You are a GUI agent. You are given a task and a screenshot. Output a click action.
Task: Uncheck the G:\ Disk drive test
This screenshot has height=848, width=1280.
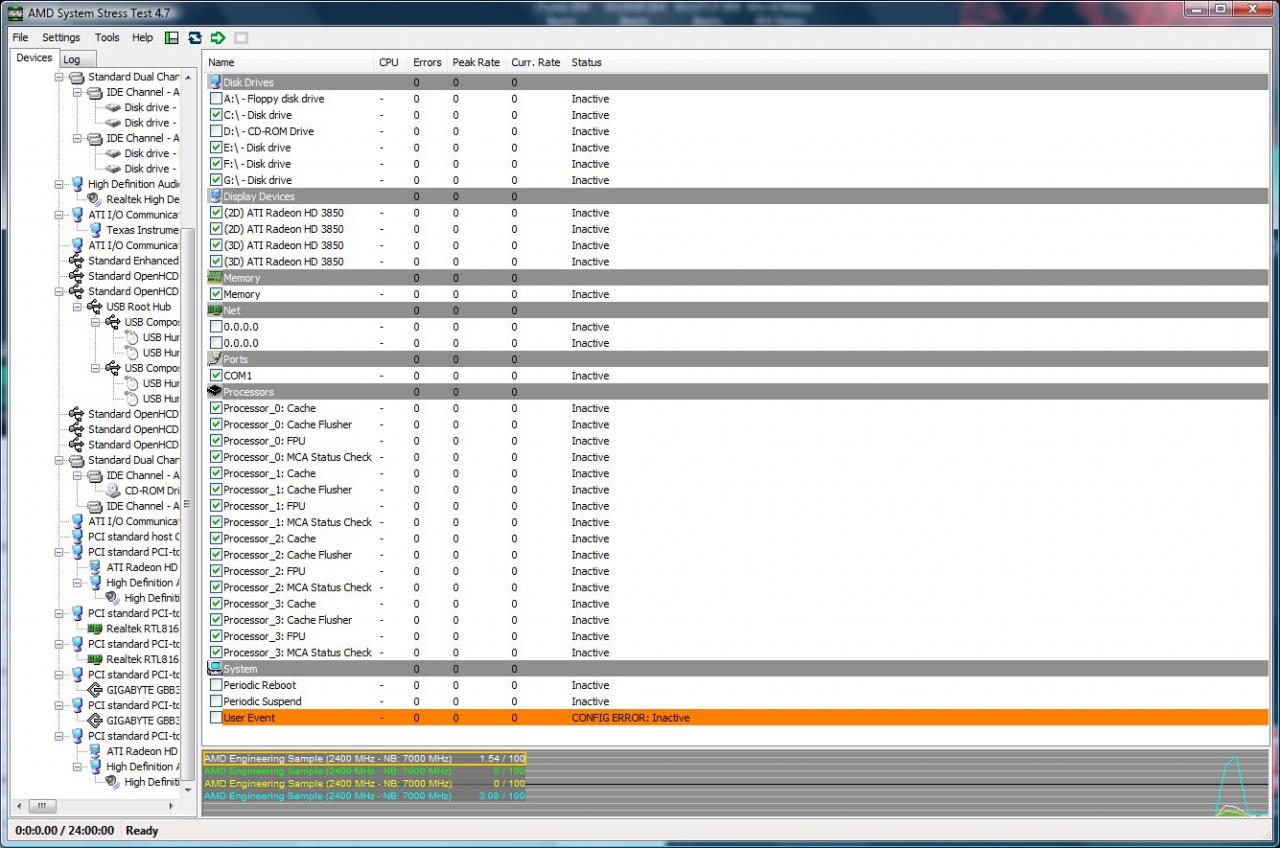(x=216, y=180)
